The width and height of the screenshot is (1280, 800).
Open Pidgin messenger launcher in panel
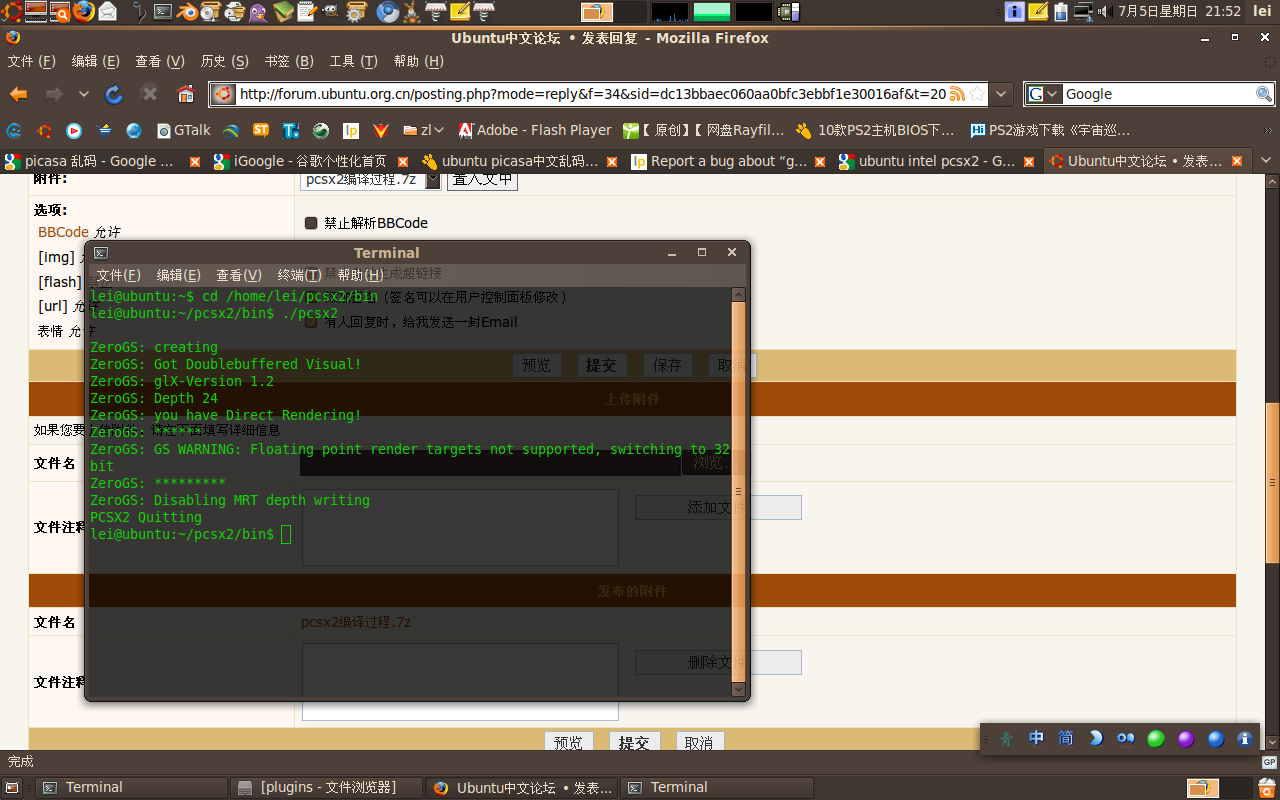[258, 12]
